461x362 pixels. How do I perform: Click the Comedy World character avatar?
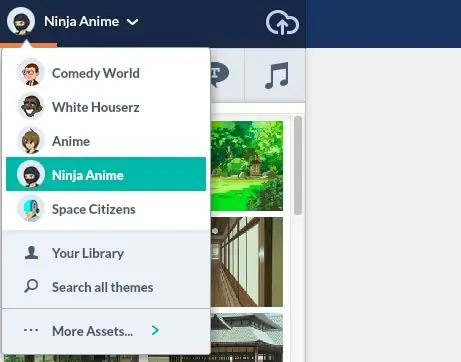coord(31,73)
